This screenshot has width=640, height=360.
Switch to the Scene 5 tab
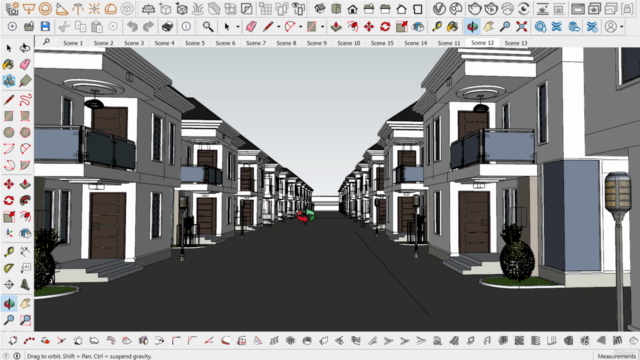pos(195,43)
